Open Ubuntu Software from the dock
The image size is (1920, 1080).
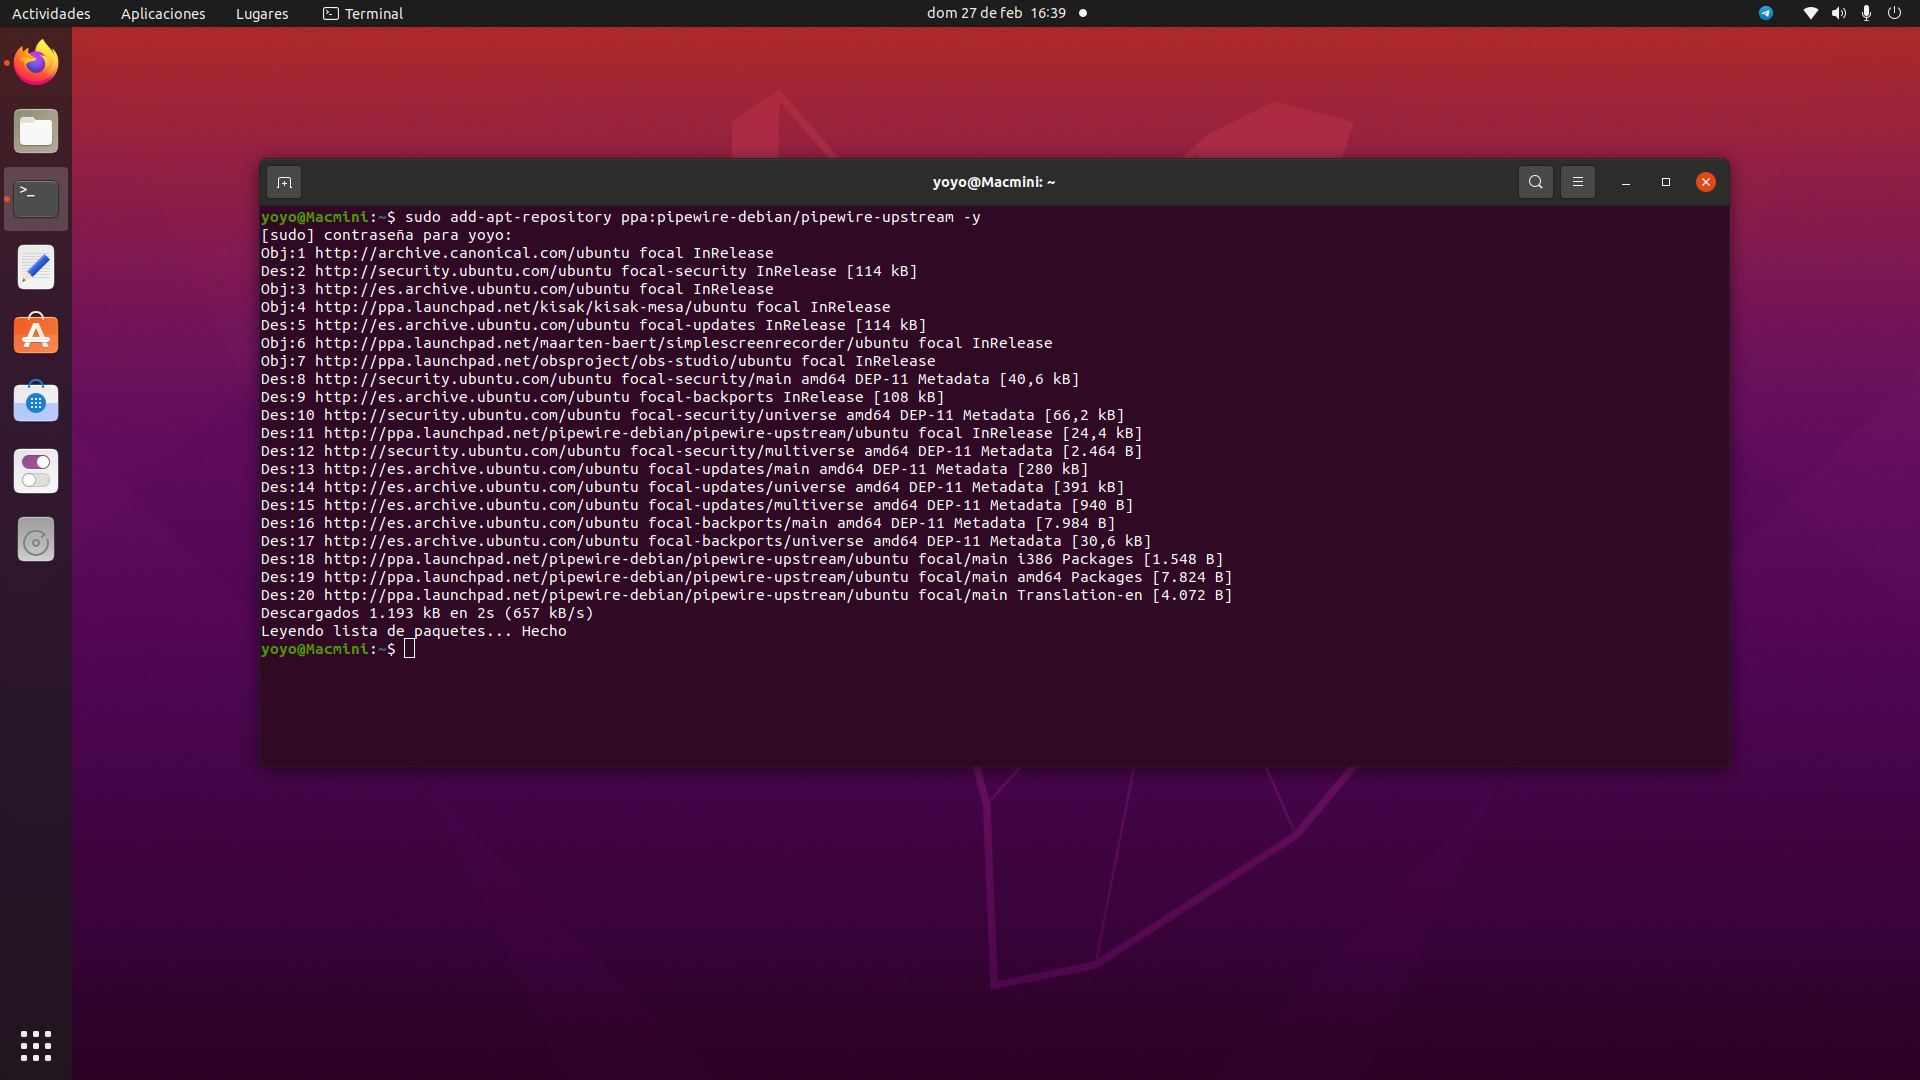35,334
